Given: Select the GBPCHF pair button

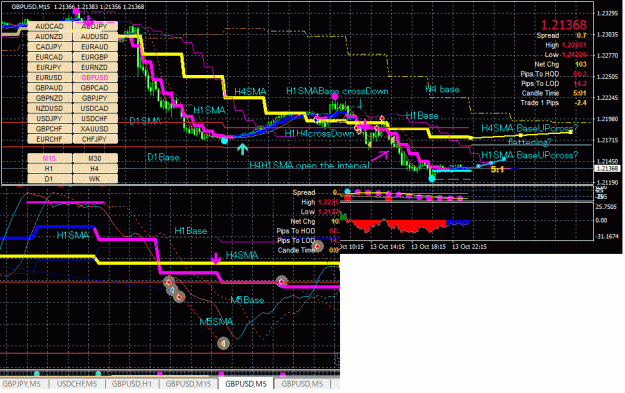Looking at the screenshot, I should pyautogui.click(x=49, y=129).
